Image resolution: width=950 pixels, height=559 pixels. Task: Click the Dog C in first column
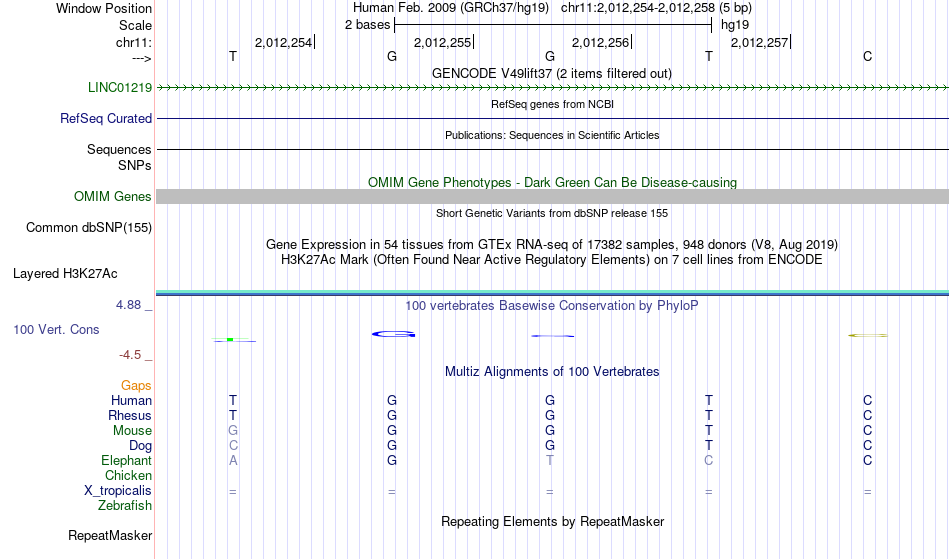coord(233,446)
